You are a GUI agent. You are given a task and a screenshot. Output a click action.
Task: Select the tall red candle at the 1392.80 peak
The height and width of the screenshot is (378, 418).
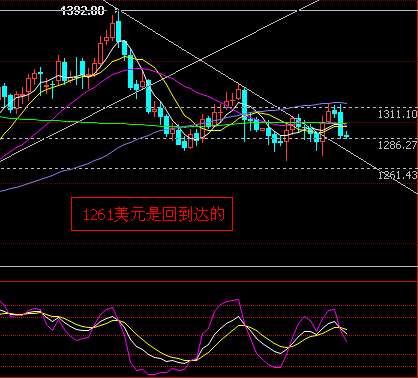(x=113, y=31)
